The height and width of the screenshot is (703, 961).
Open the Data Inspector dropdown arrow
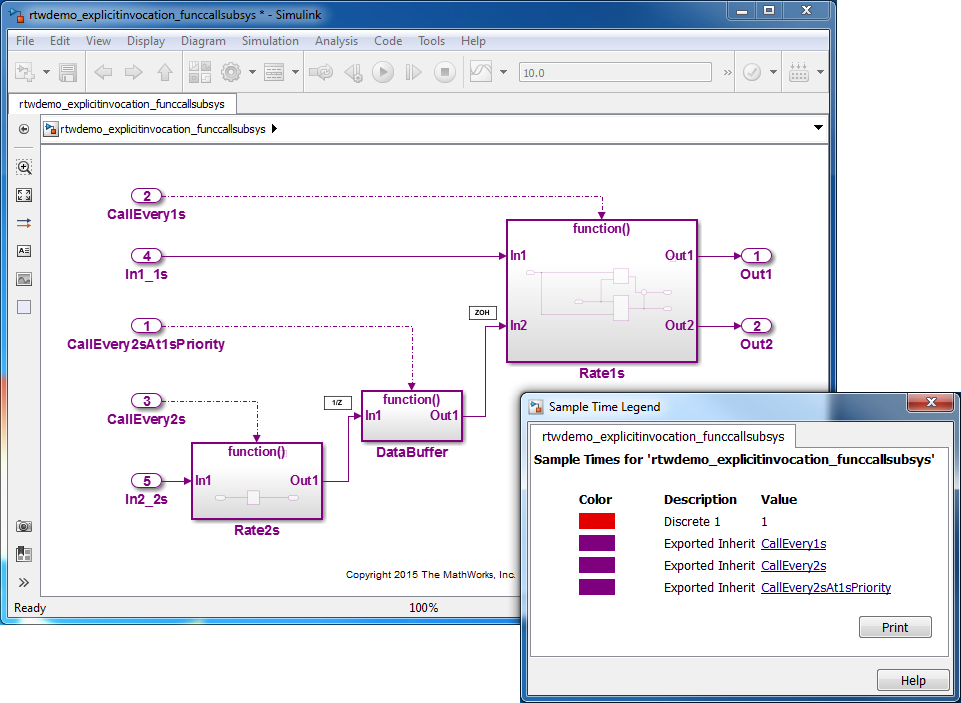click(x=503, y=72)
